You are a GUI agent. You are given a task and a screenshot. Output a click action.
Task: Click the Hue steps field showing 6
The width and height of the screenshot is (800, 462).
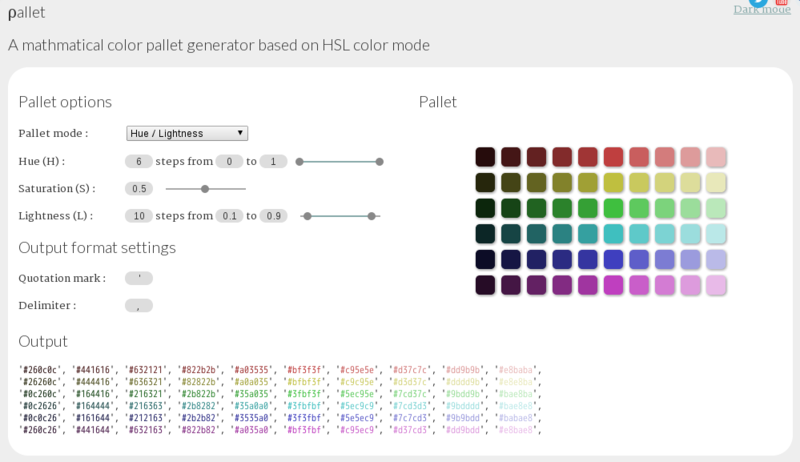(139, 161)
